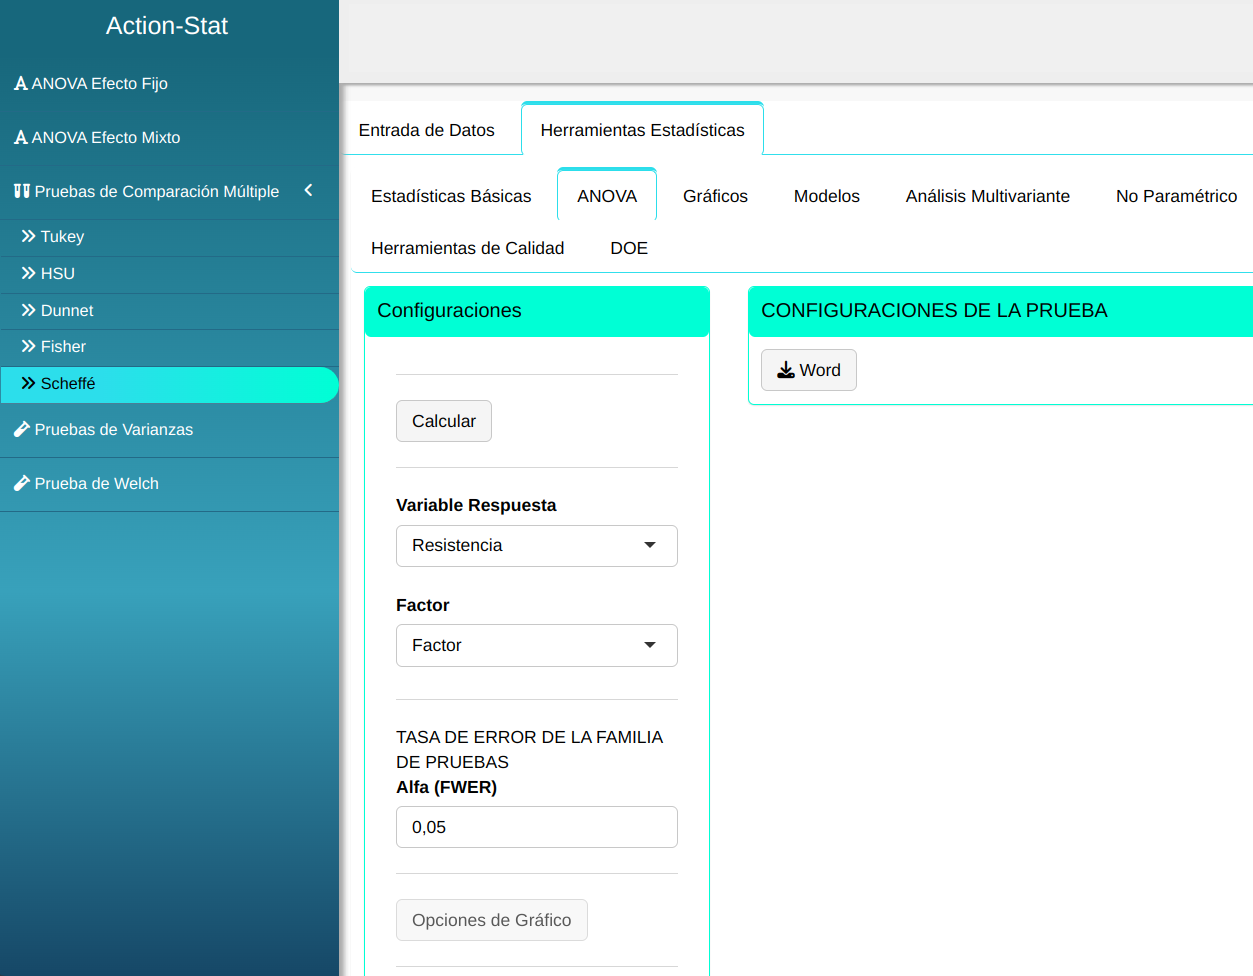Screen dimensions: 1253x976
Task: Open the Gráficos tab
Action: (715, 196)
